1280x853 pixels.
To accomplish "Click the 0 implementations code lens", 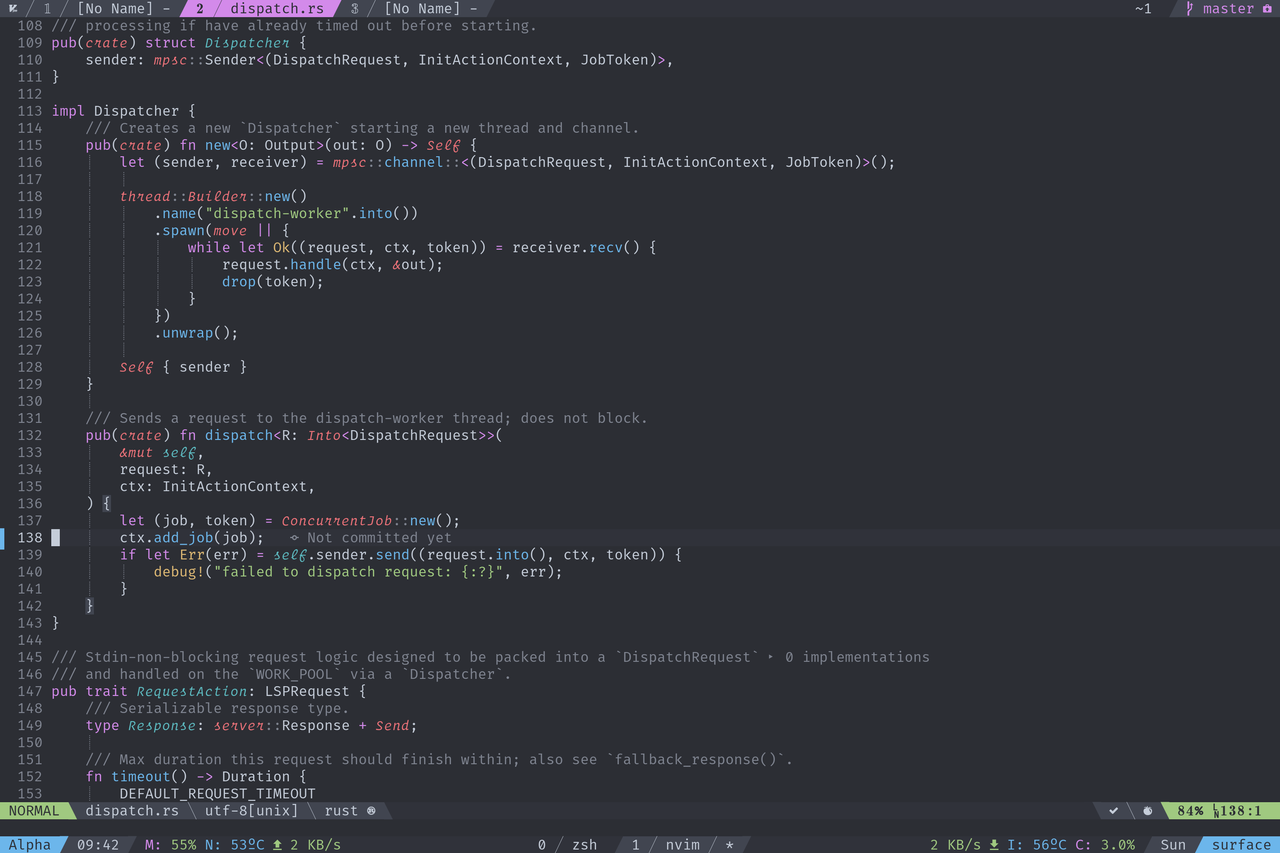I will point(857,657).
